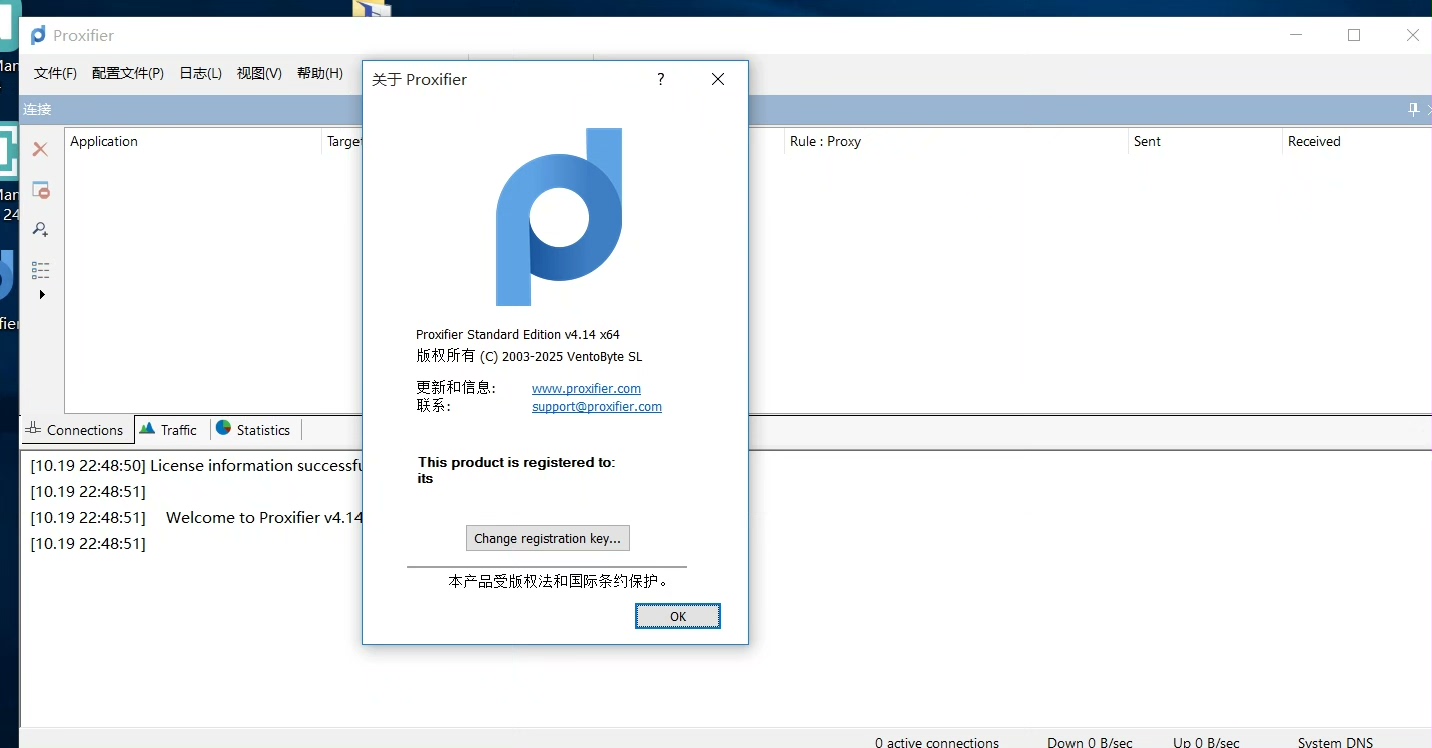Click the checklist toolbar icon in the connections sidebar
Image resolution: width=1432 pixels, height=748 pixels.
40,270
